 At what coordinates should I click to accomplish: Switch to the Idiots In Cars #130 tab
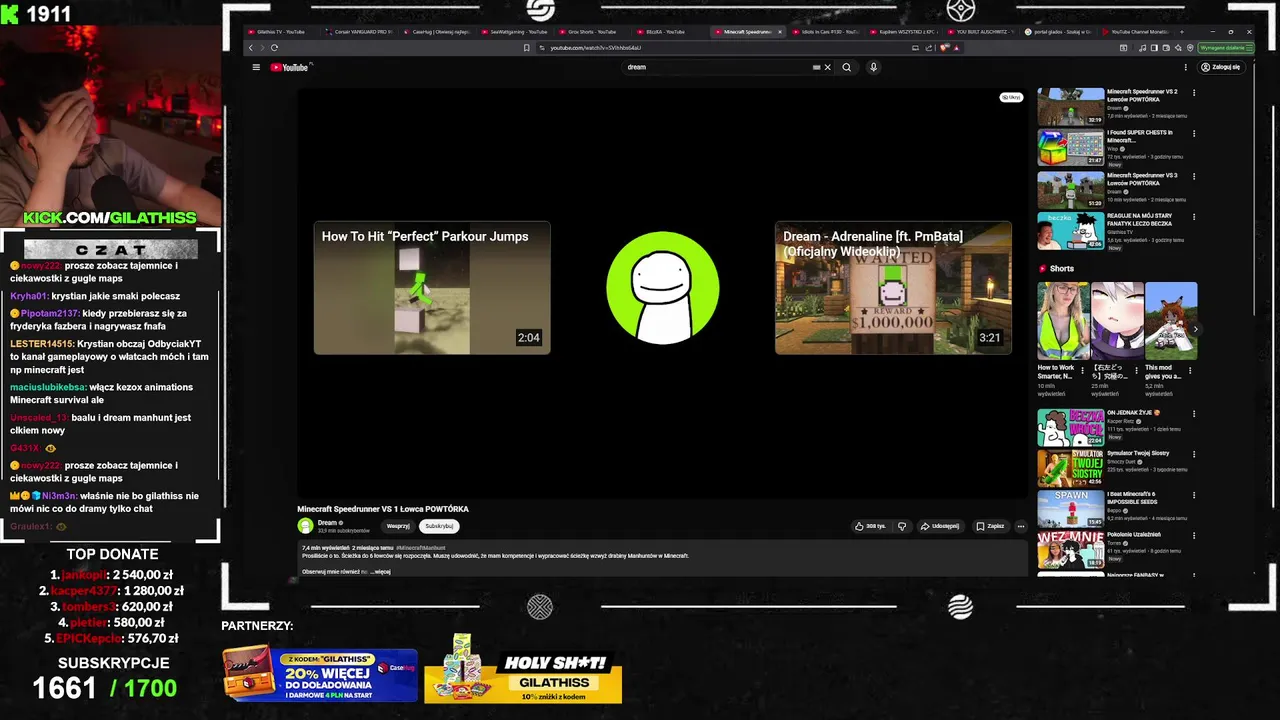825,31
